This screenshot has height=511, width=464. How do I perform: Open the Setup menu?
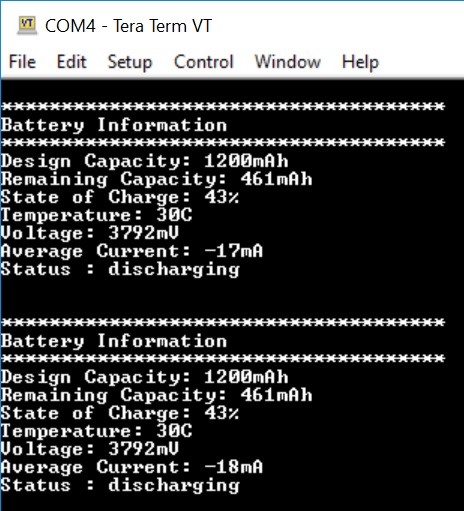(x=130, y=62)
